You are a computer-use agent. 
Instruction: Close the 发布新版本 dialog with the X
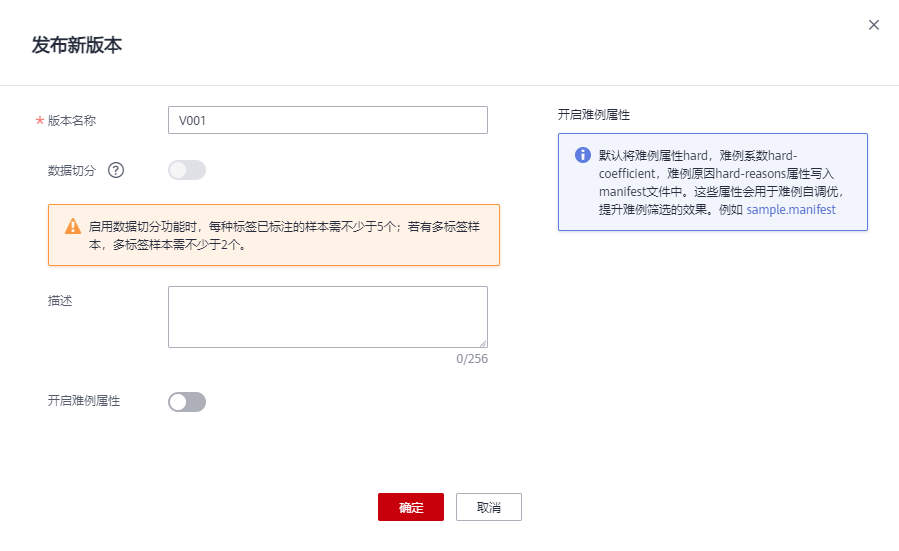click(x=874, y=25)
